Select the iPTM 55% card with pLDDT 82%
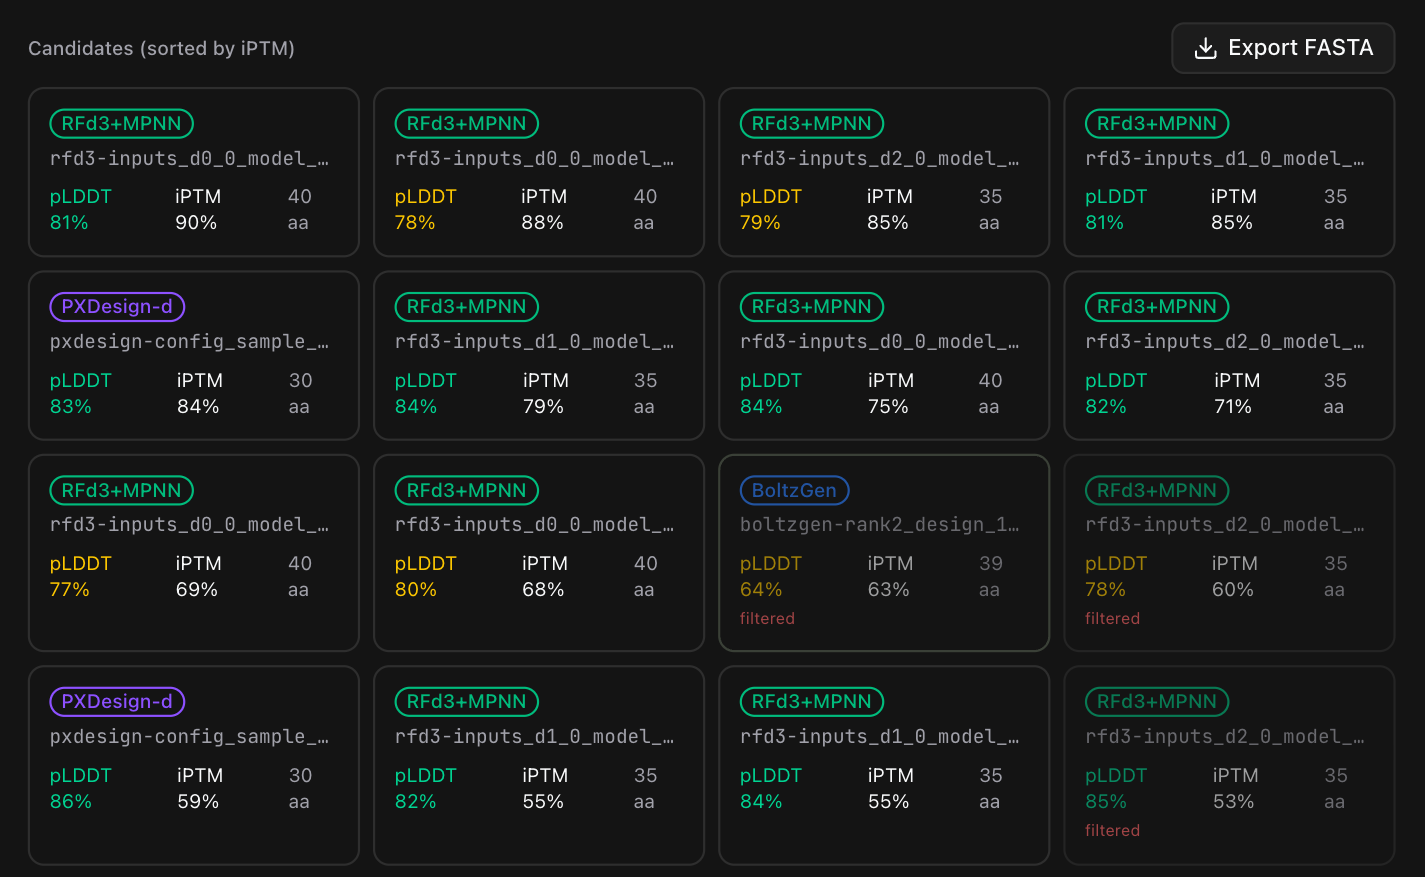Viewport: 1425px width, 877px height. (539, 765)
